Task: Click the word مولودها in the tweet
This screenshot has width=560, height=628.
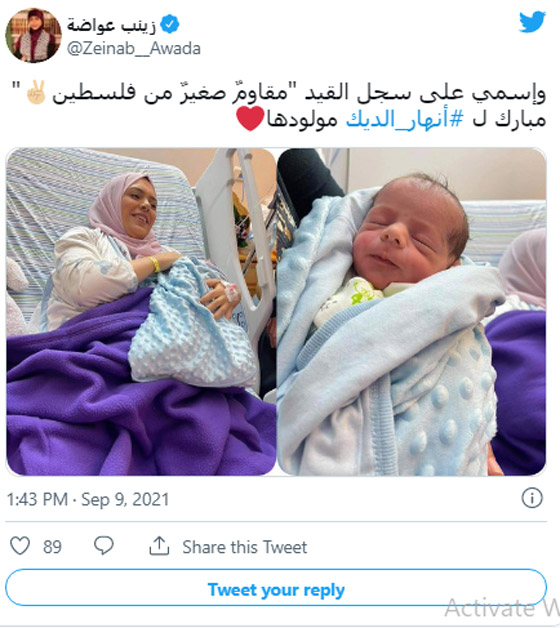Action: click(x=302, y=119)
